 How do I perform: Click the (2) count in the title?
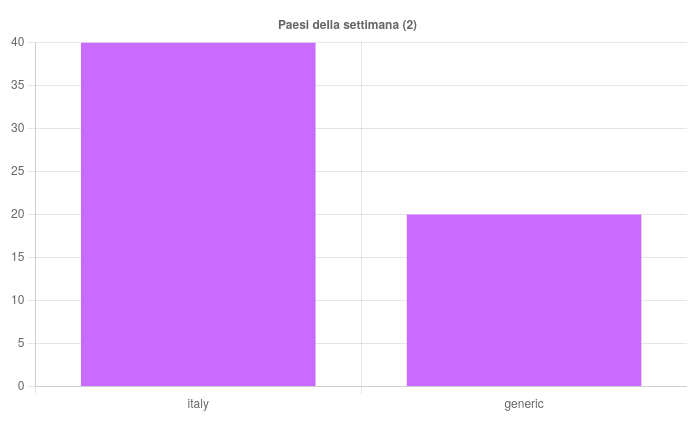410,25
